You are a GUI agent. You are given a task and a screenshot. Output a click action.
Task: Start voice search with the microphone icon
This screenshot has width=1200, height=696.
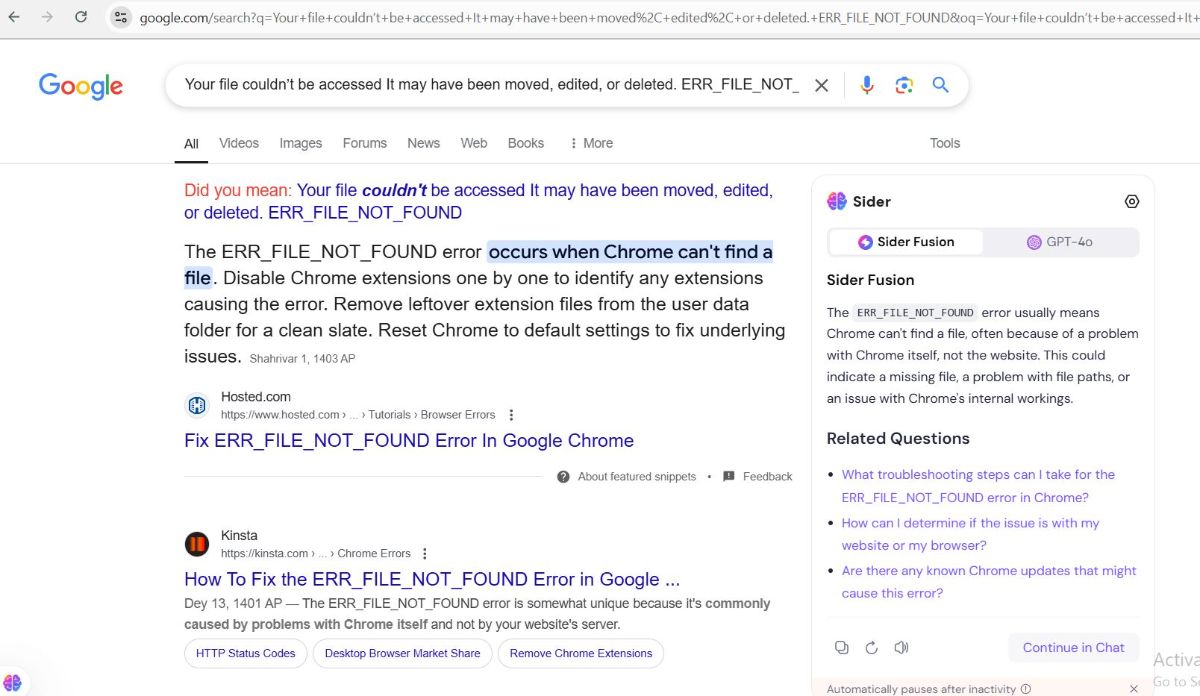point(867,86)
